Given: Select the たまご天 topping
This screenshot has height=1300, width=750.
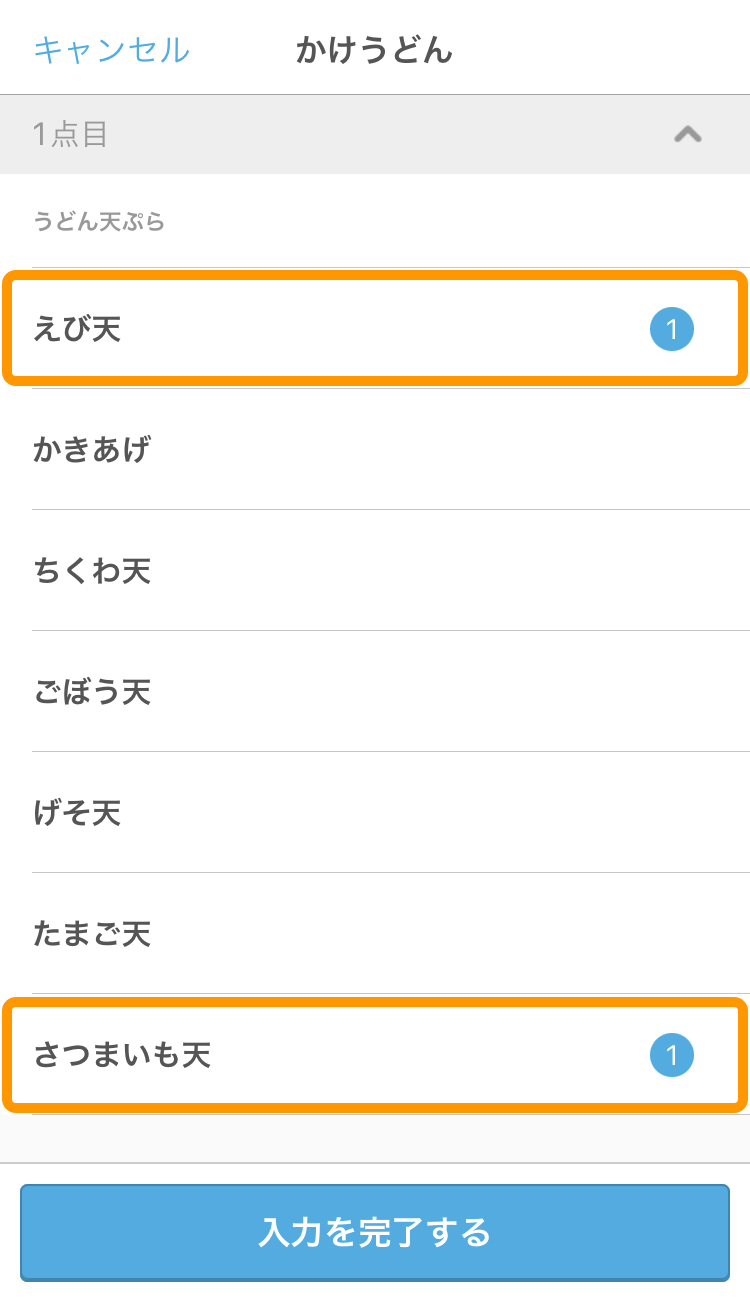Looking at the screenshot, I should pyautogui.click(x=375, y=934).
